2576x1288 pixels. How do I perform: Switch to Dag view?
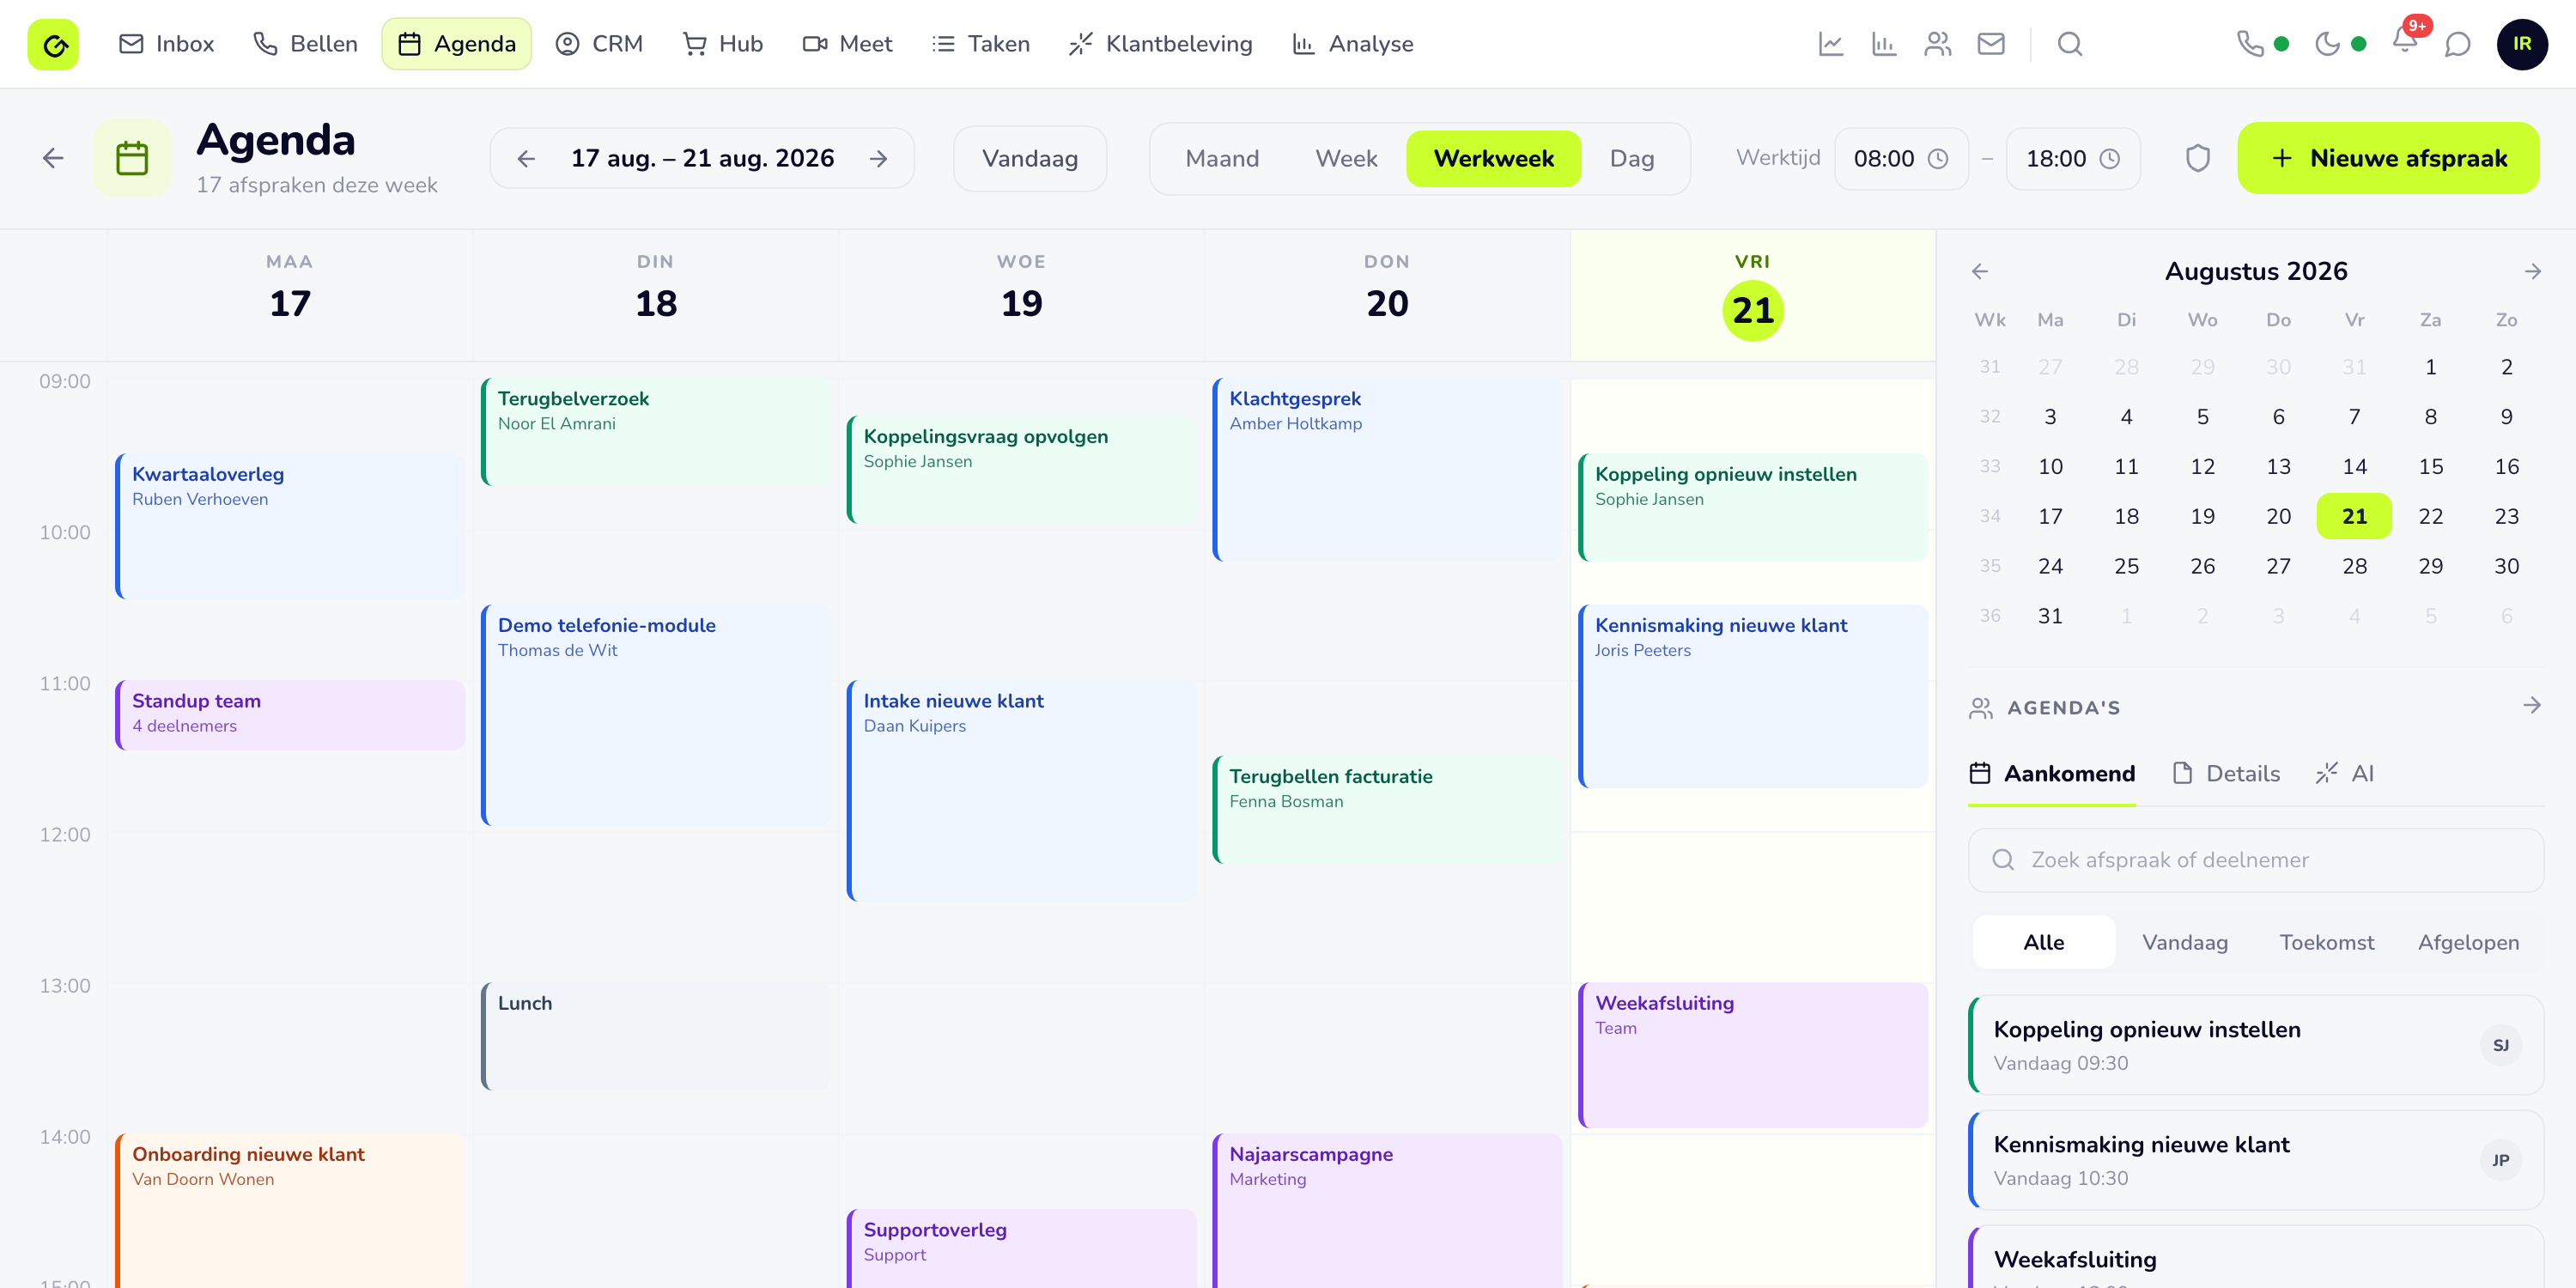pos(1632,159)
